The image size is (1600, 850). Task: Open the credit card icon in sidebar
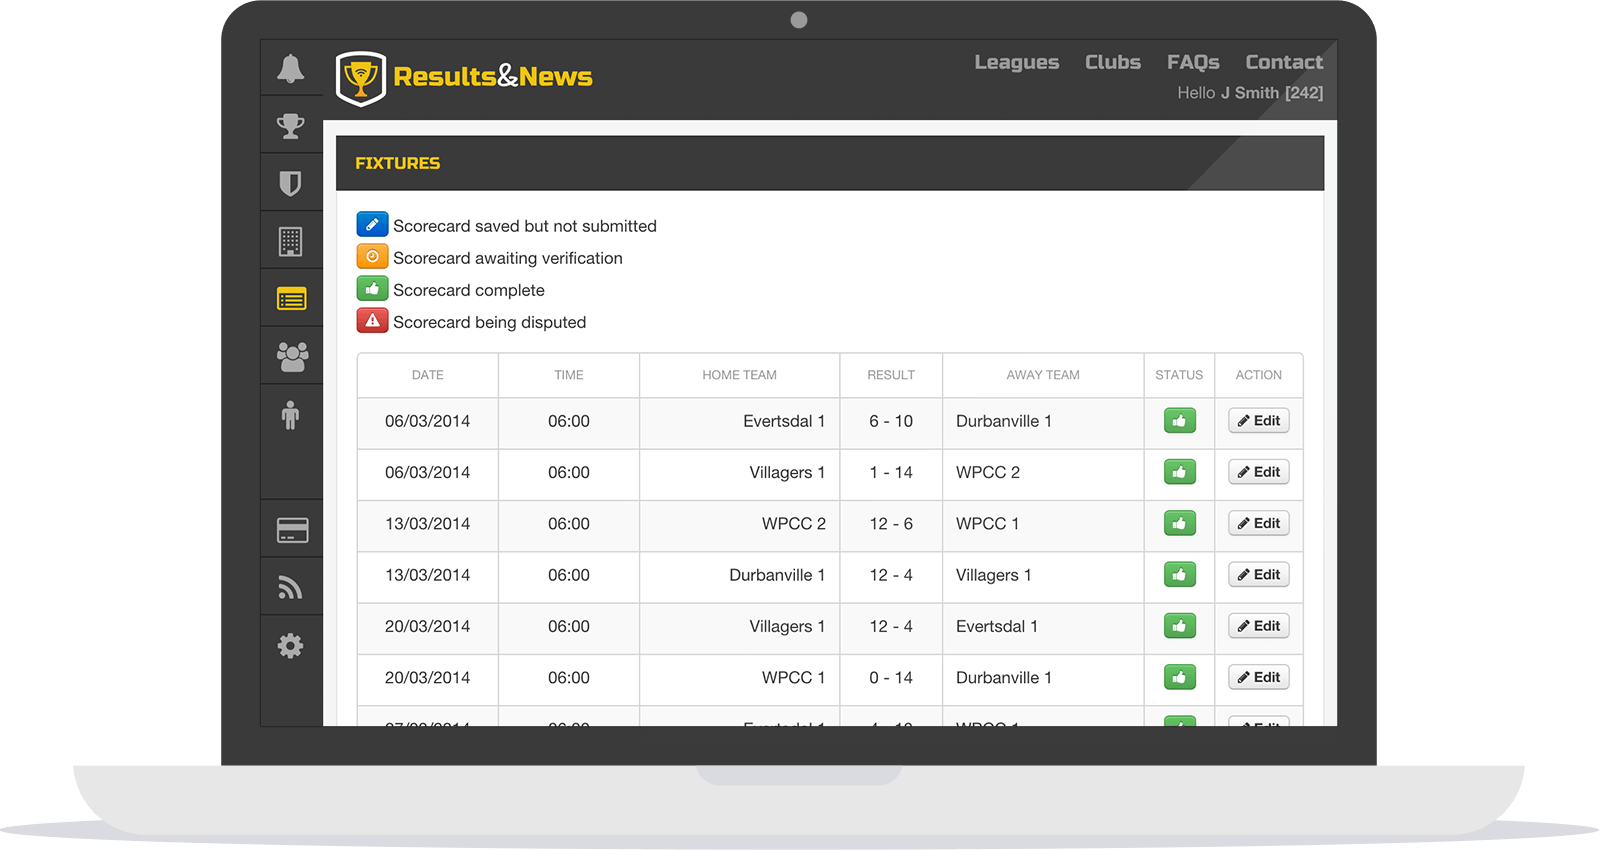click(x=292, y=530)
